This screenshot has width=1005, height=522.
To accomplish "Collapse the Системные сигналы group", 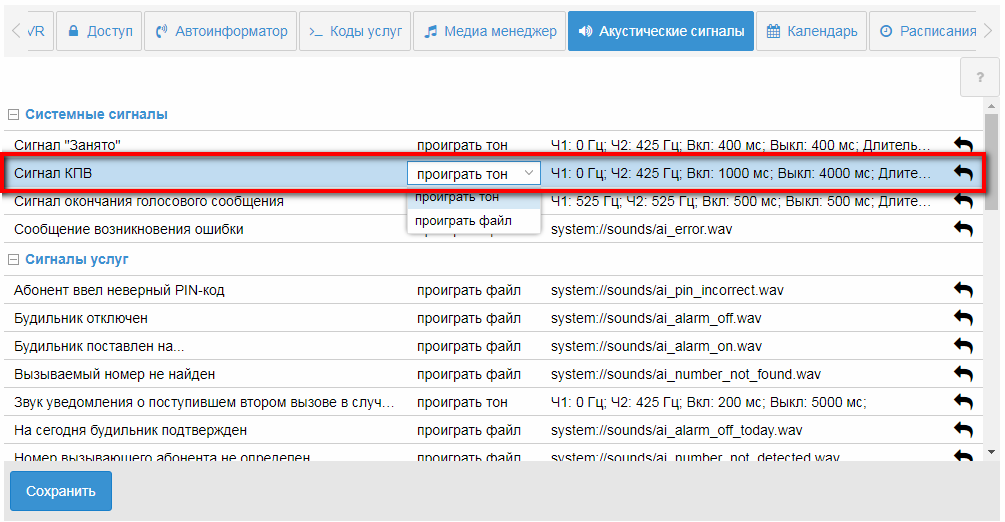I will pyautogui.click(x=14, y=114).
